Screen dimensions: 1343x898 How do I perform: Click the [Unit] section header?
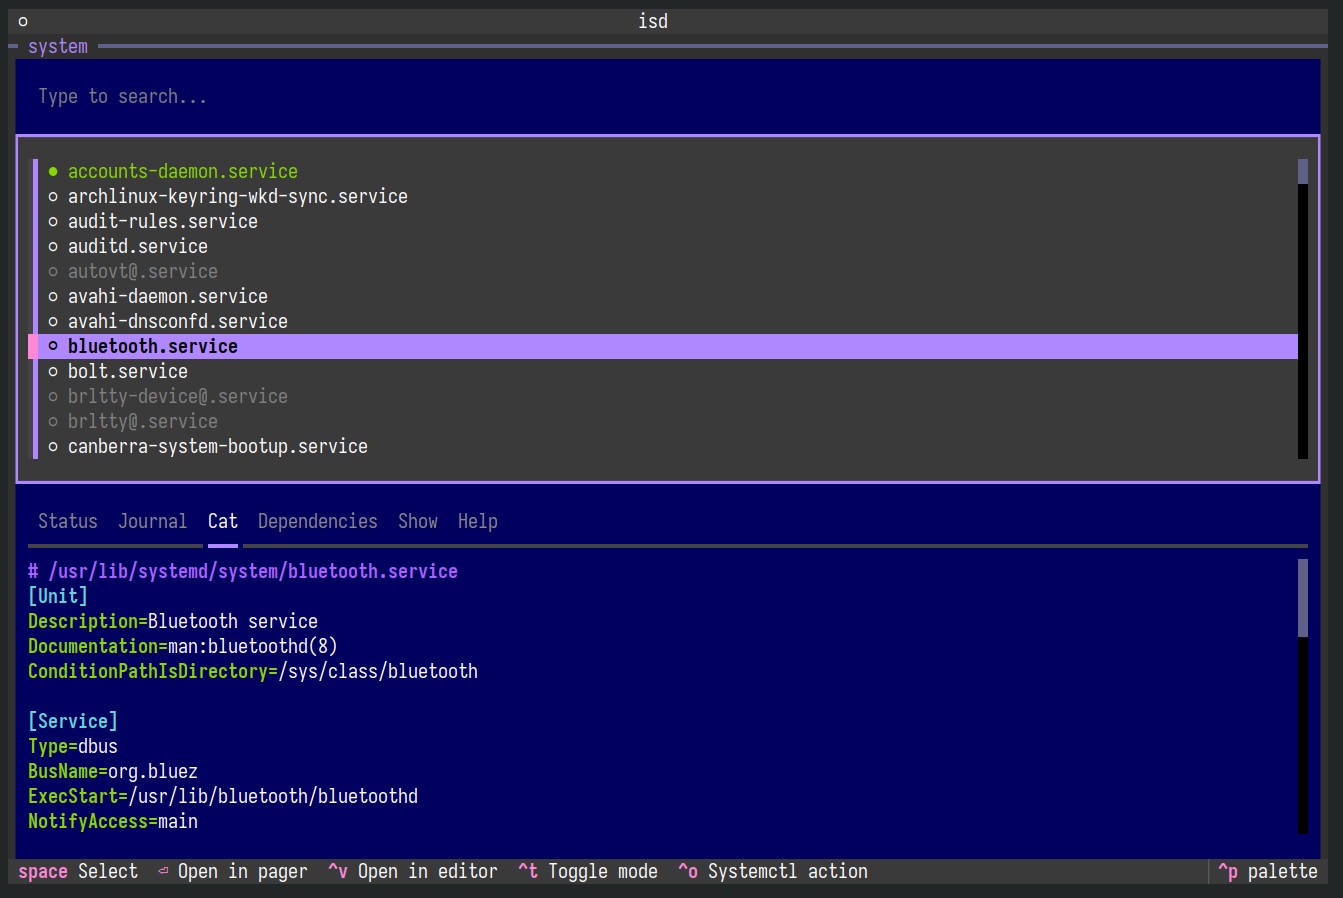pyautogui.click(x=58, y=596)
